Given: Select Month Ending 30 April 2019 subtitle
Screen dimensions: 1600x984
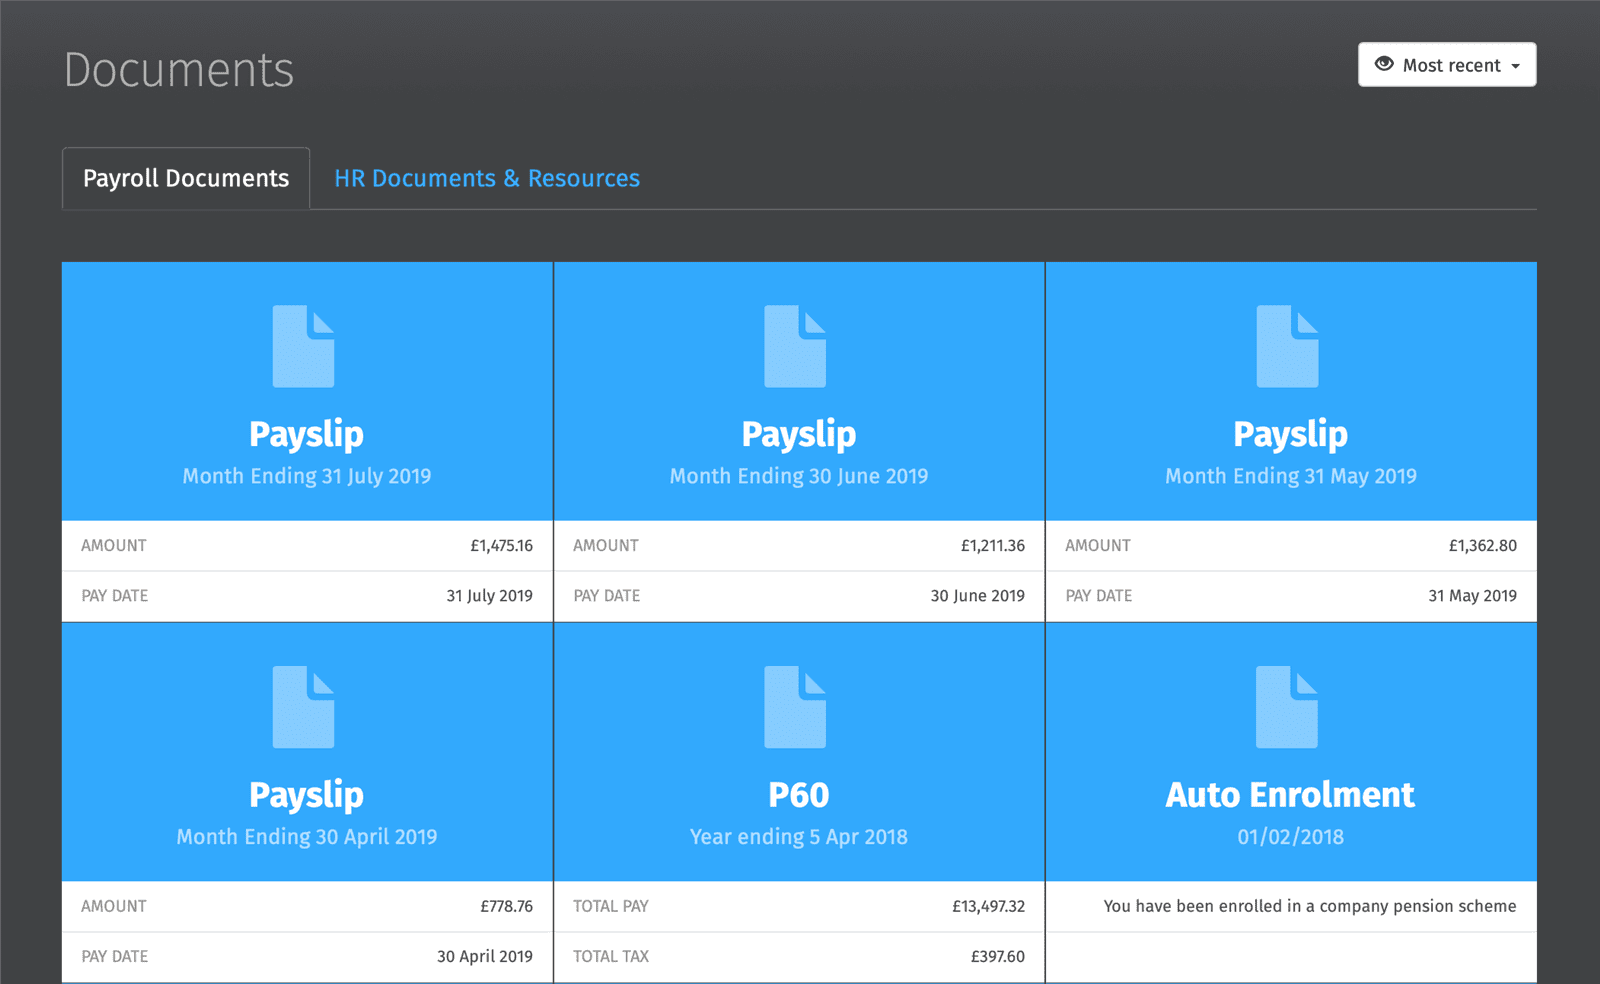Looking at the screenshot, I should point(307,837).
